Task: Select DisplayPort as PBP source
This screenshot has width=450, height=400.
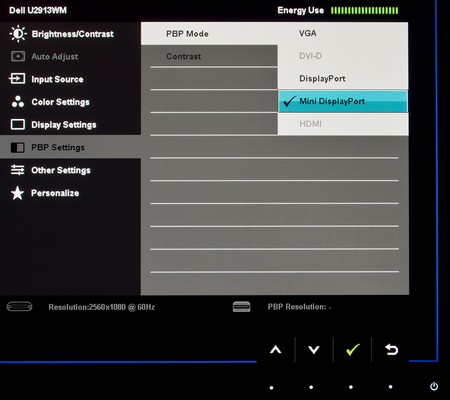Action: (x=343, y=79)
